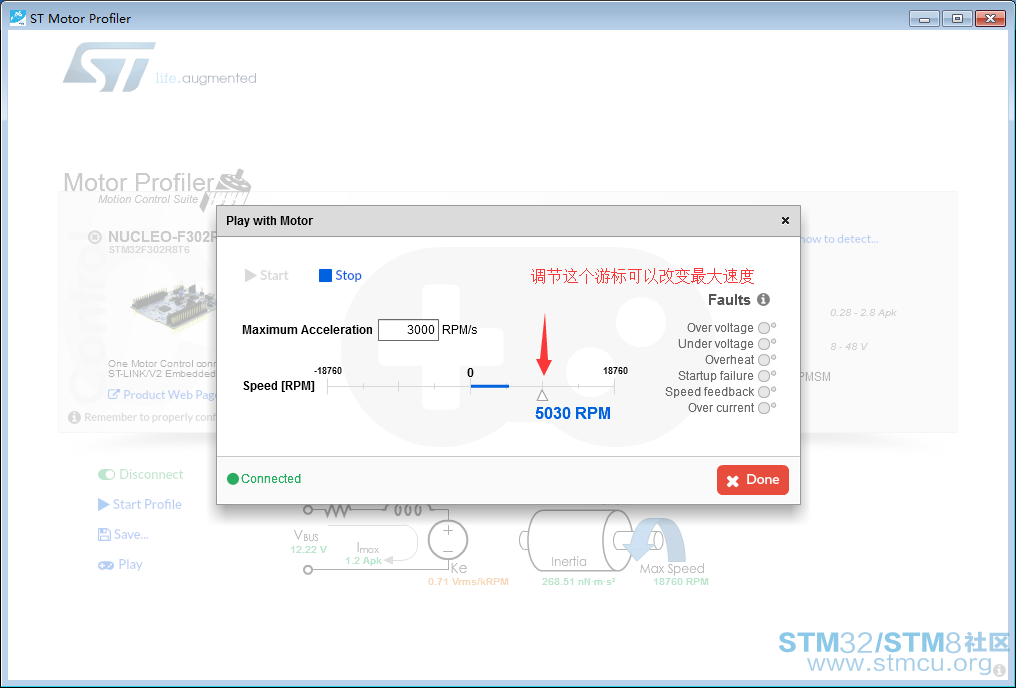The height and width of the screenshot is (688, 1016).
Task: Click the Inertia 268.51 value
Action: 579,582
